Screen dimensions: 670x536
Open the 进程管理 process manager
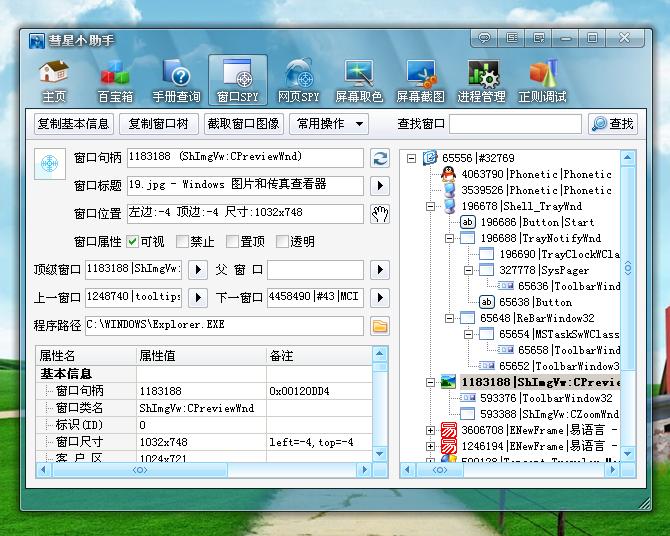[481, 81]
